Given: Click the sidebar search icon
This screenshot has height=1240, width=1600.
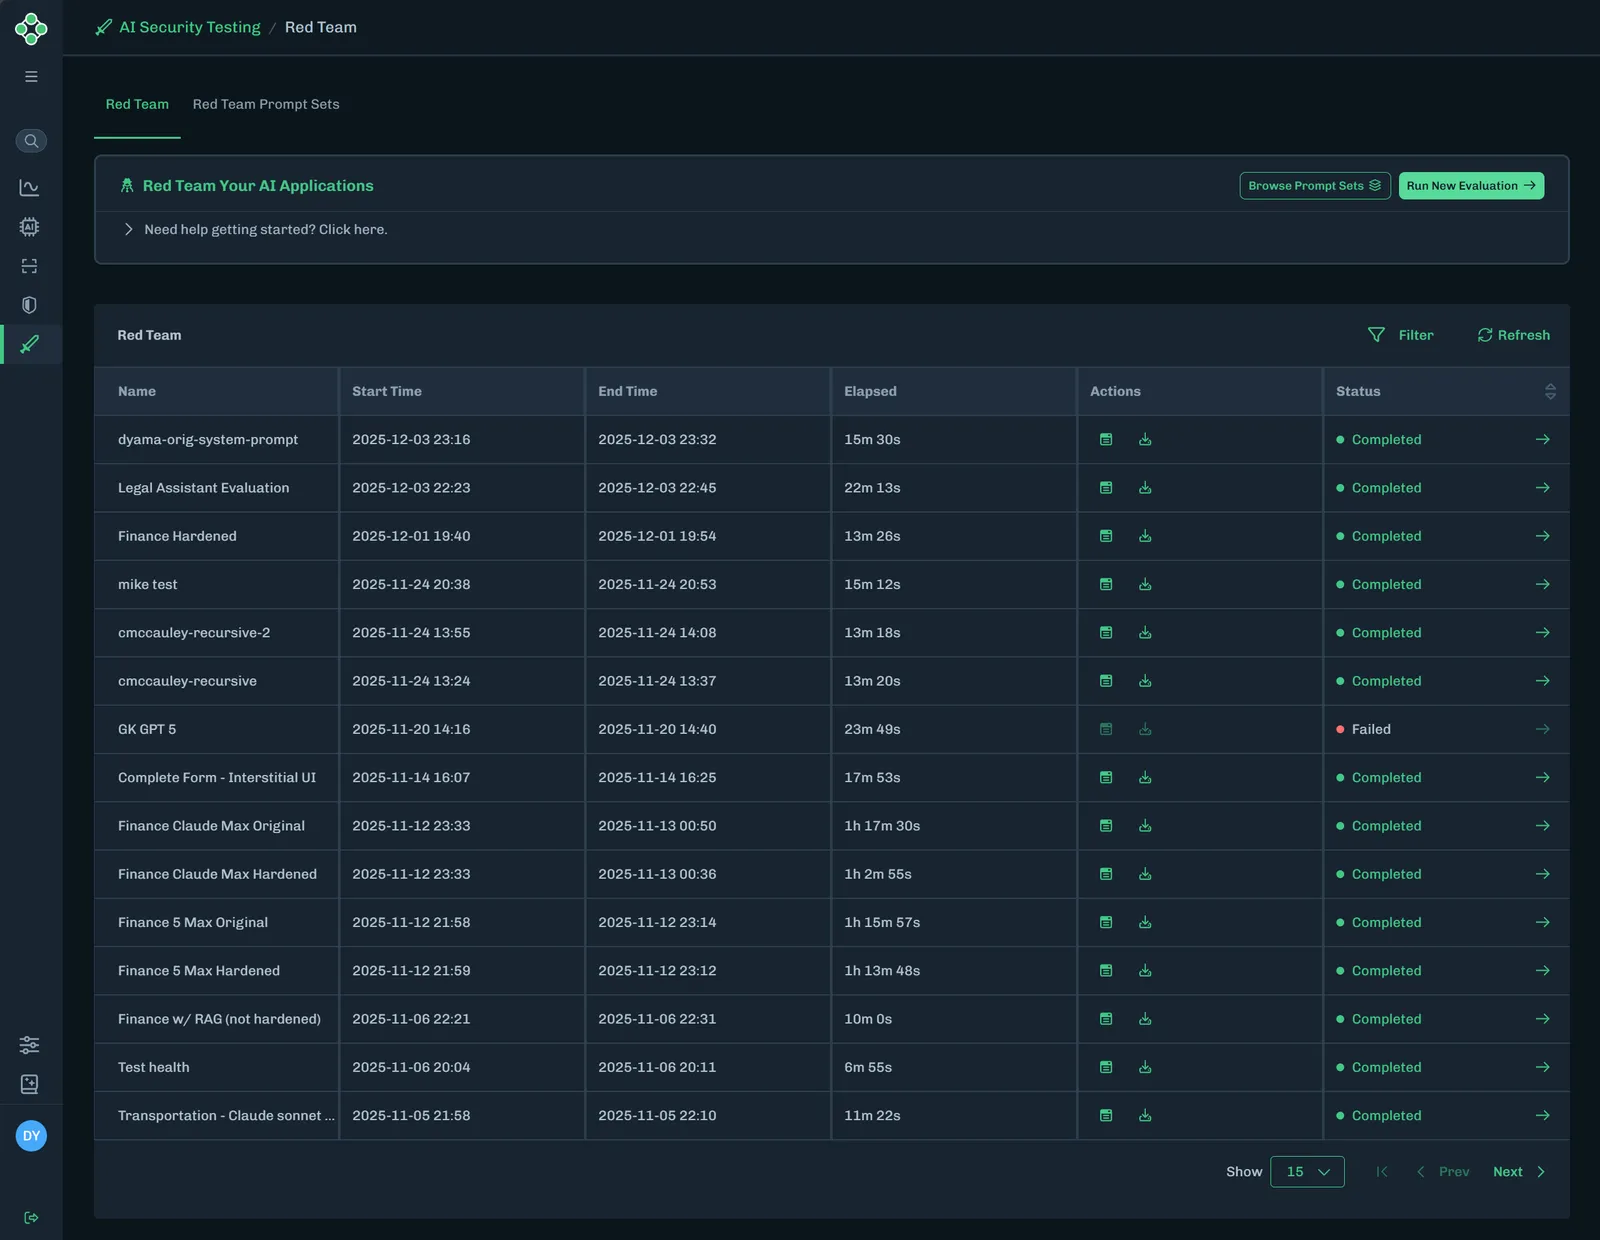Looking at the screenshot, I should (x=31, y=141).
